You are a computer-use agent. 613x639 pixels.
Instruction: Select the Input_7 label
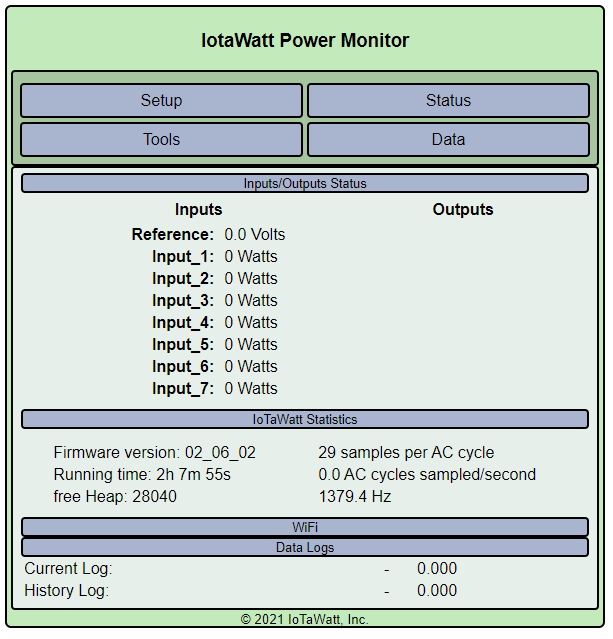click(x=183, y=389)
